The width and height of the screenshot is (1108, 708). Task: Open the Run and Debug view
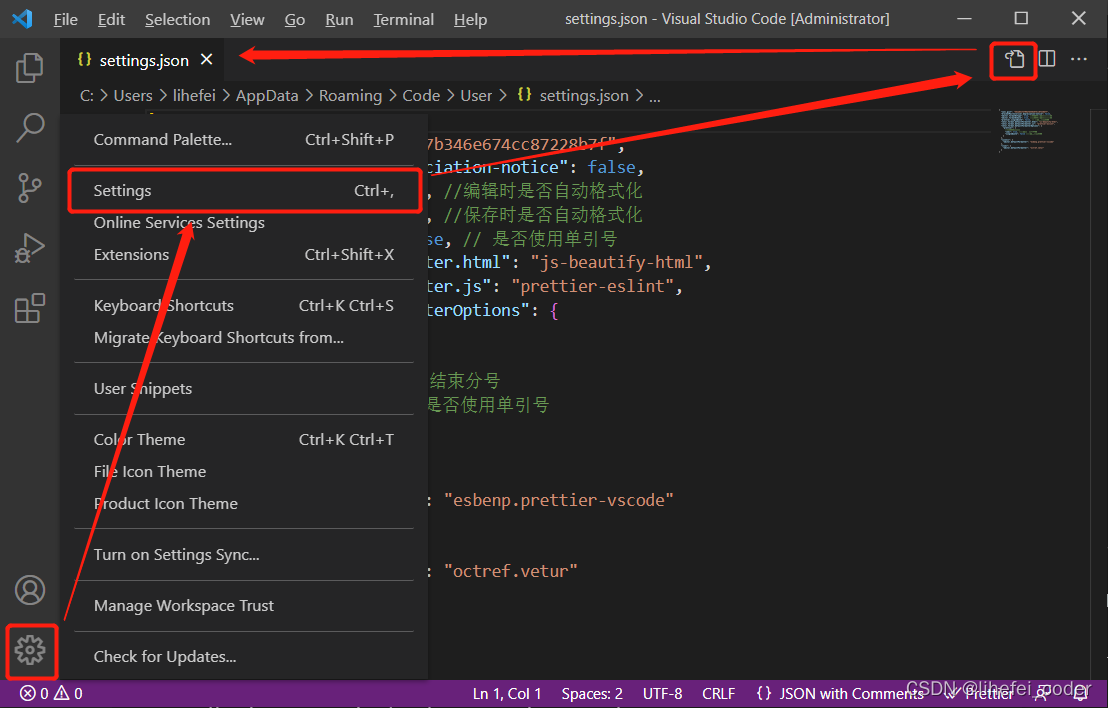[30, 248]
